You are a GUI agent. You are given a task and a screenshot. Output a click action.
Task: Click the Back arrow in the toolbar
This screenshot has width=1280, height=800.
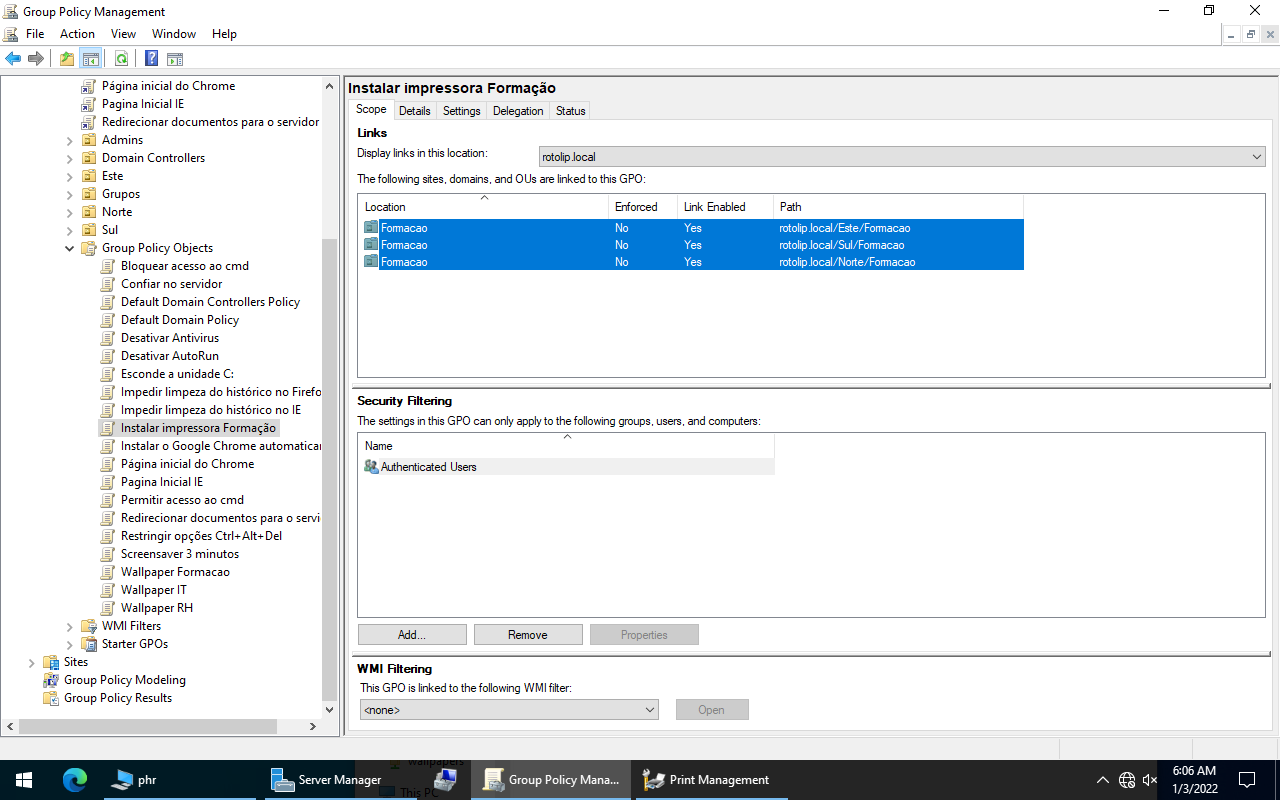(x=13, y=58)
